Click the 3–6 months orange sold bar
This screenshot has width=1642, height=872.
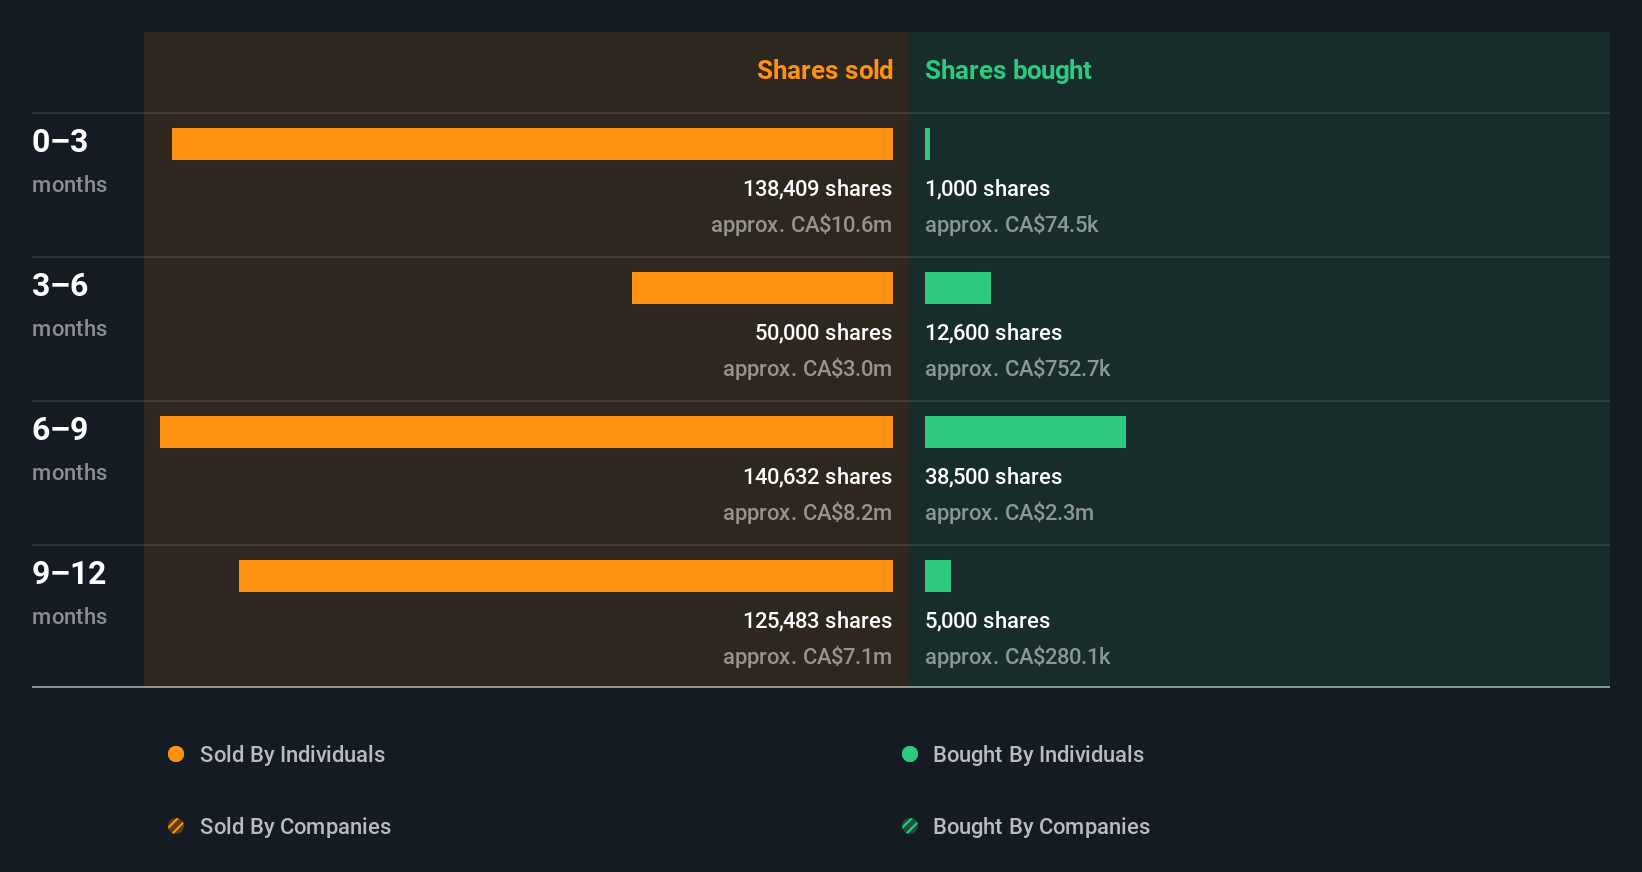click(x=762, y=288)
